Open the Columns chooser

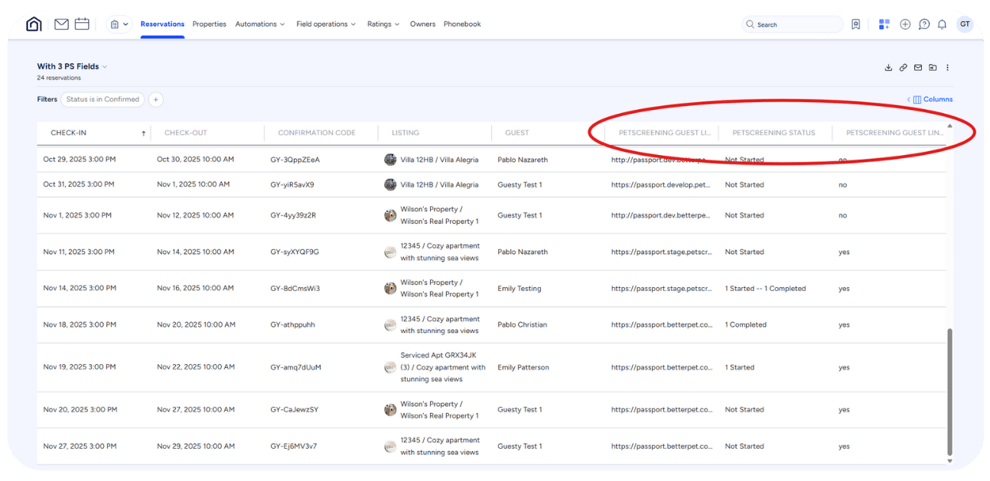click(932, 99)
